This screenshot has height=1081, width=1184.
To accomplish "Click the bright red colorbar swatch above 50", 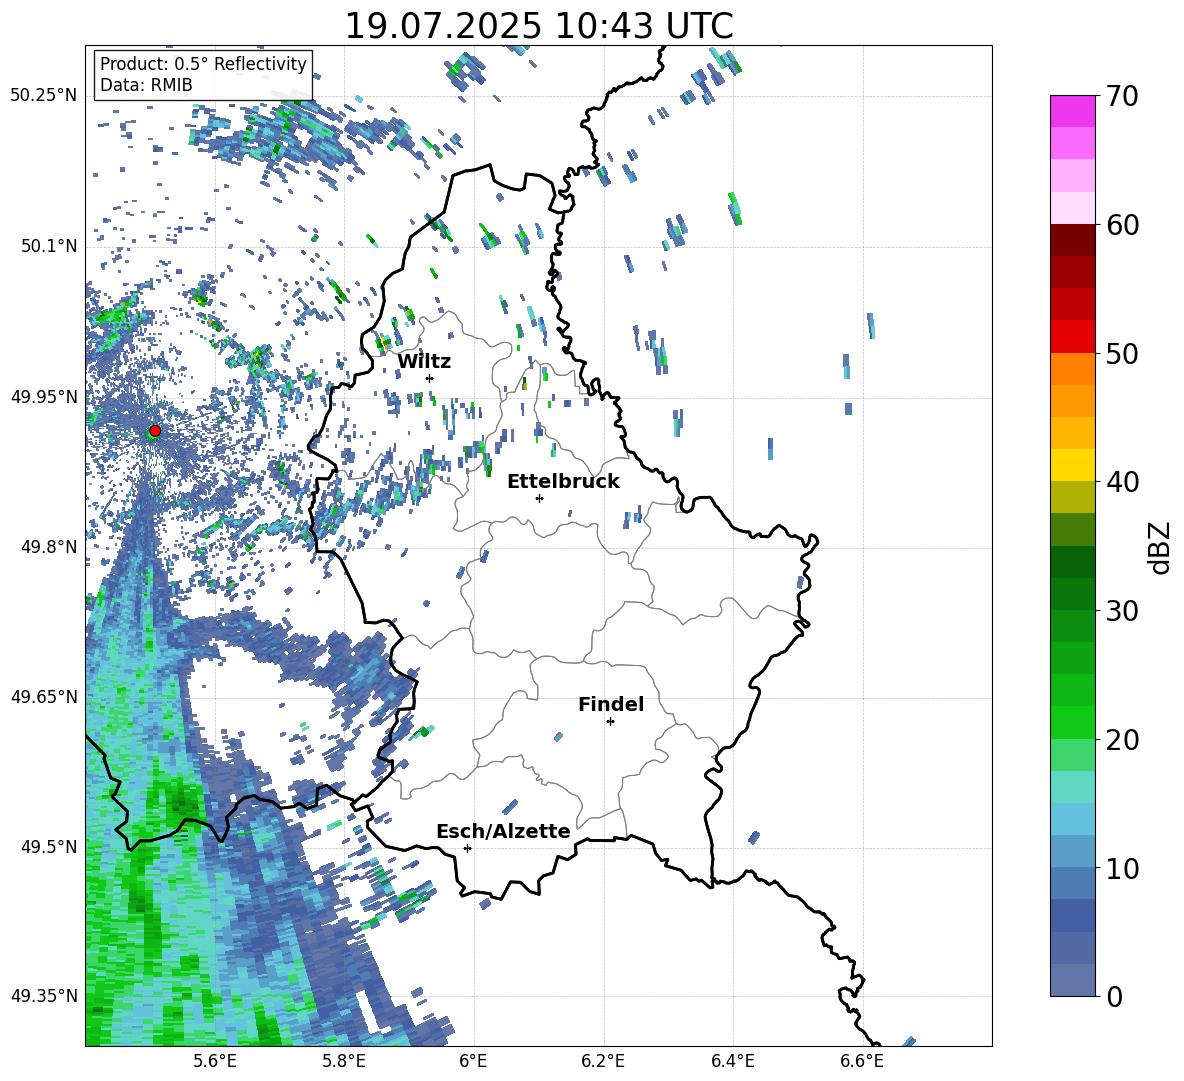I will pyautogui.click(x=1072, y=337).
